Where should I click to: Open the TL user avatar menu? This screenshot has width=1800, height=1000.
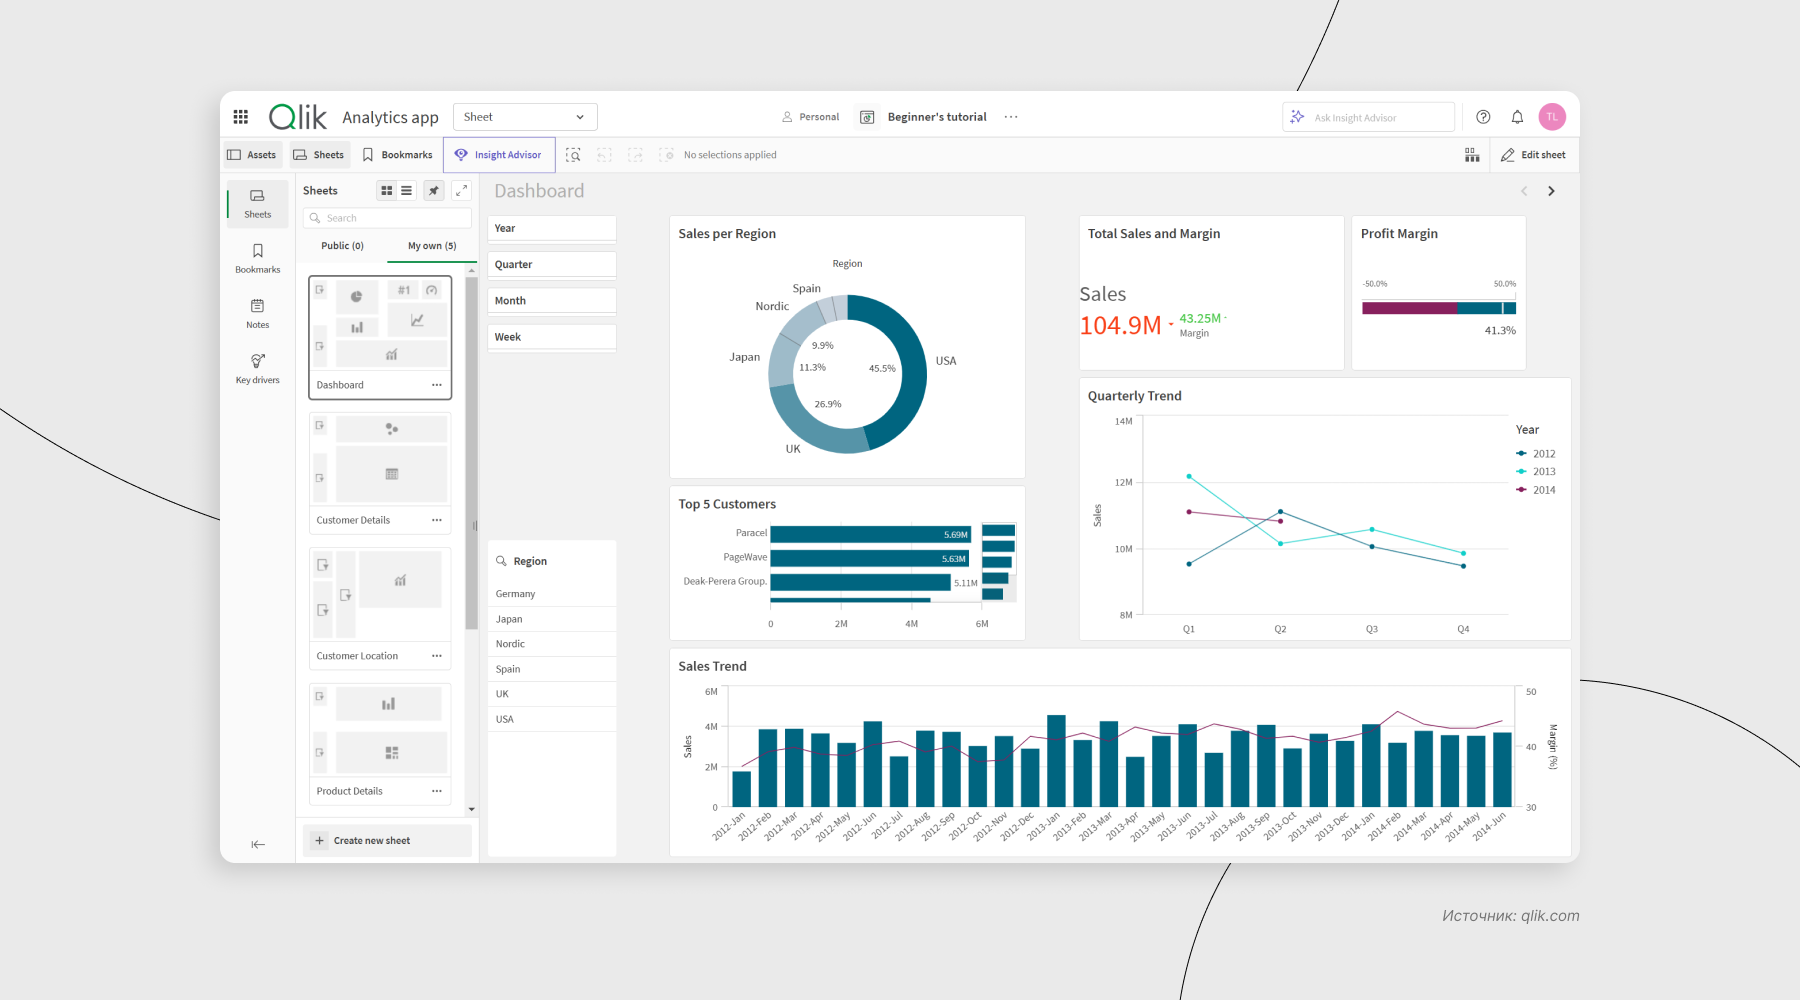pos(1552,117)
